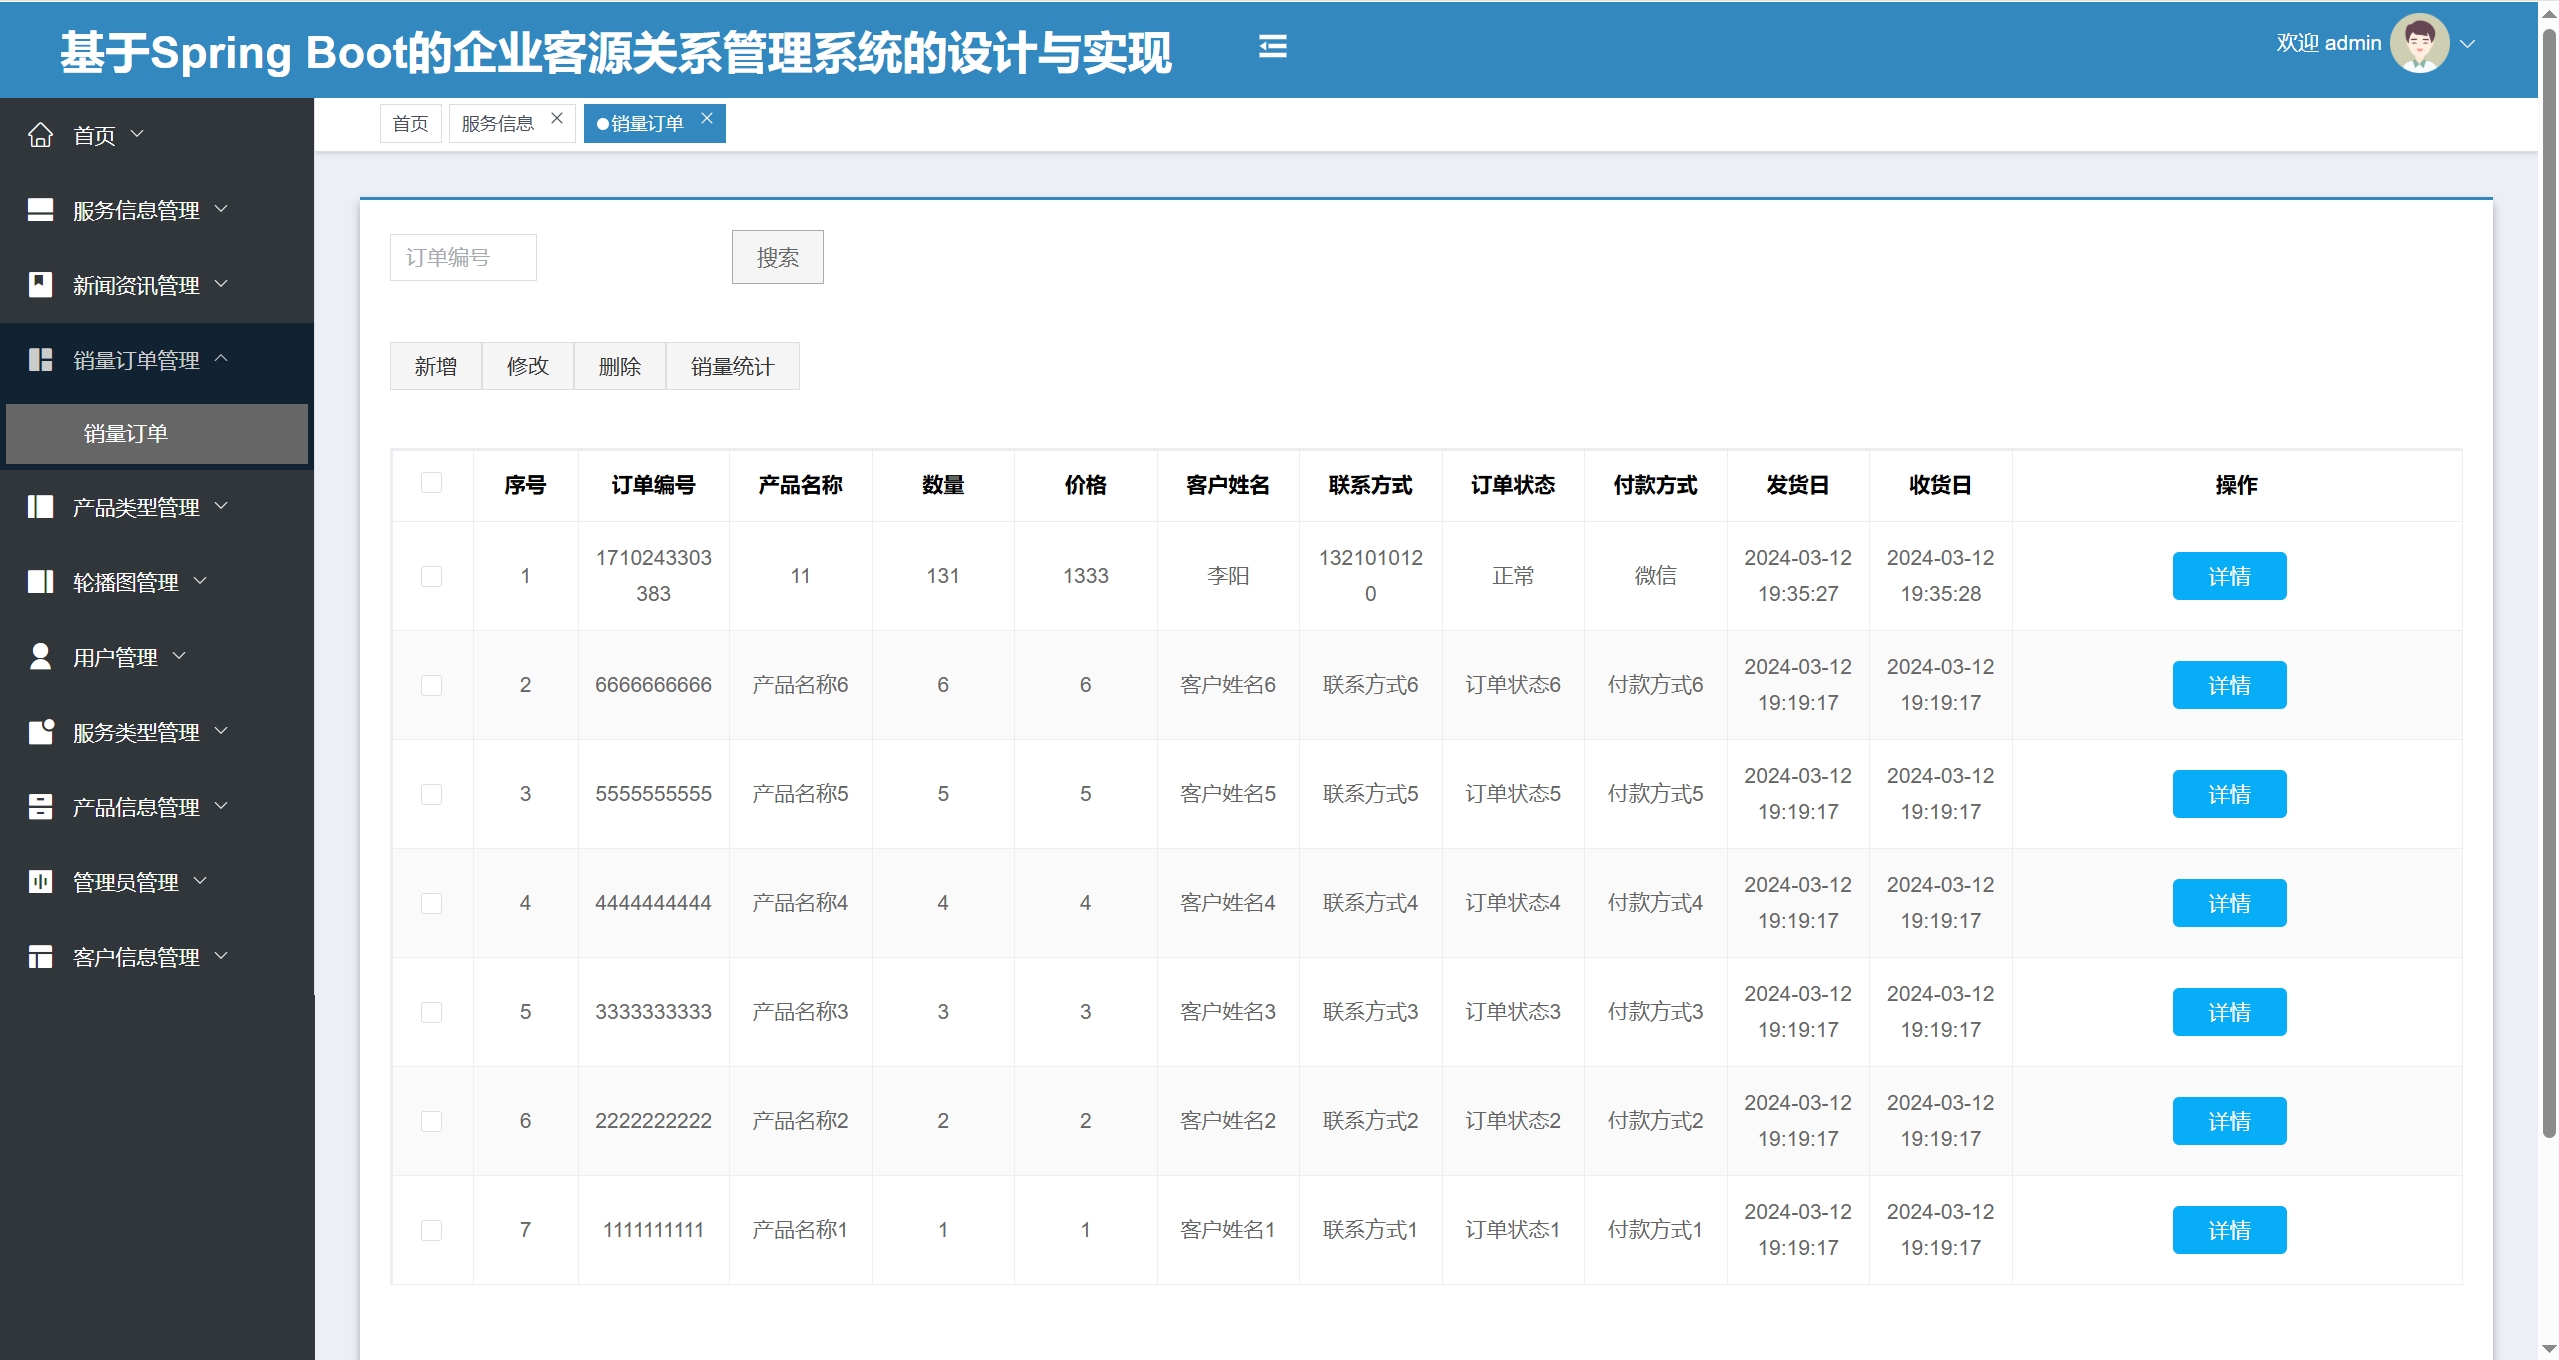Click the admin avatar picture
This screenshot has height=1360, width=2559.
[2419, 43]
